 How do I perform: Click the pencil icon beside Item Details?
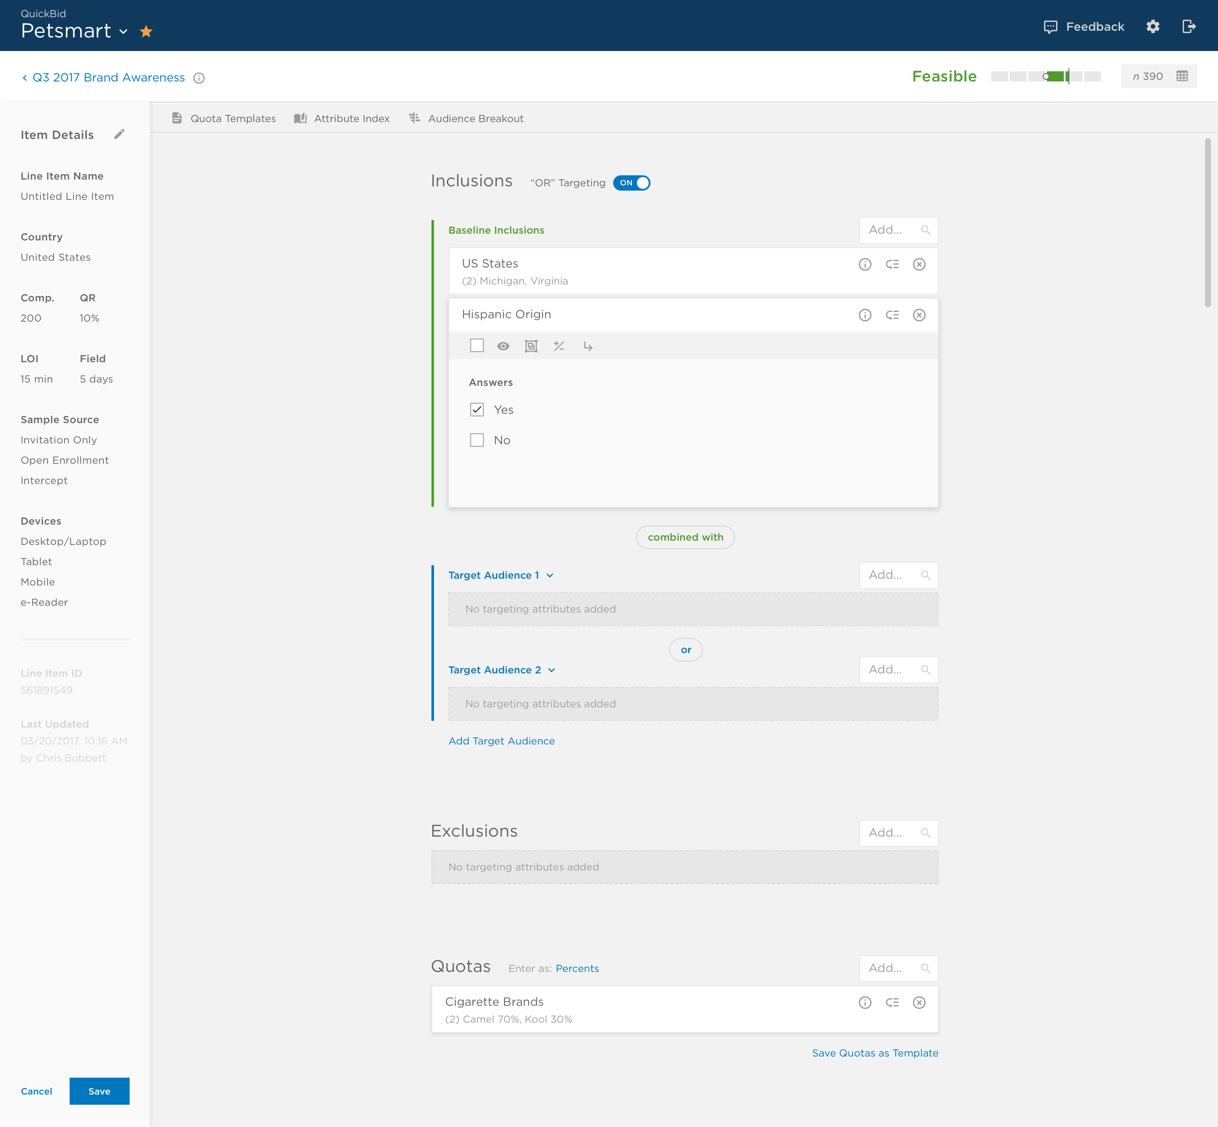tap(119, 134)
